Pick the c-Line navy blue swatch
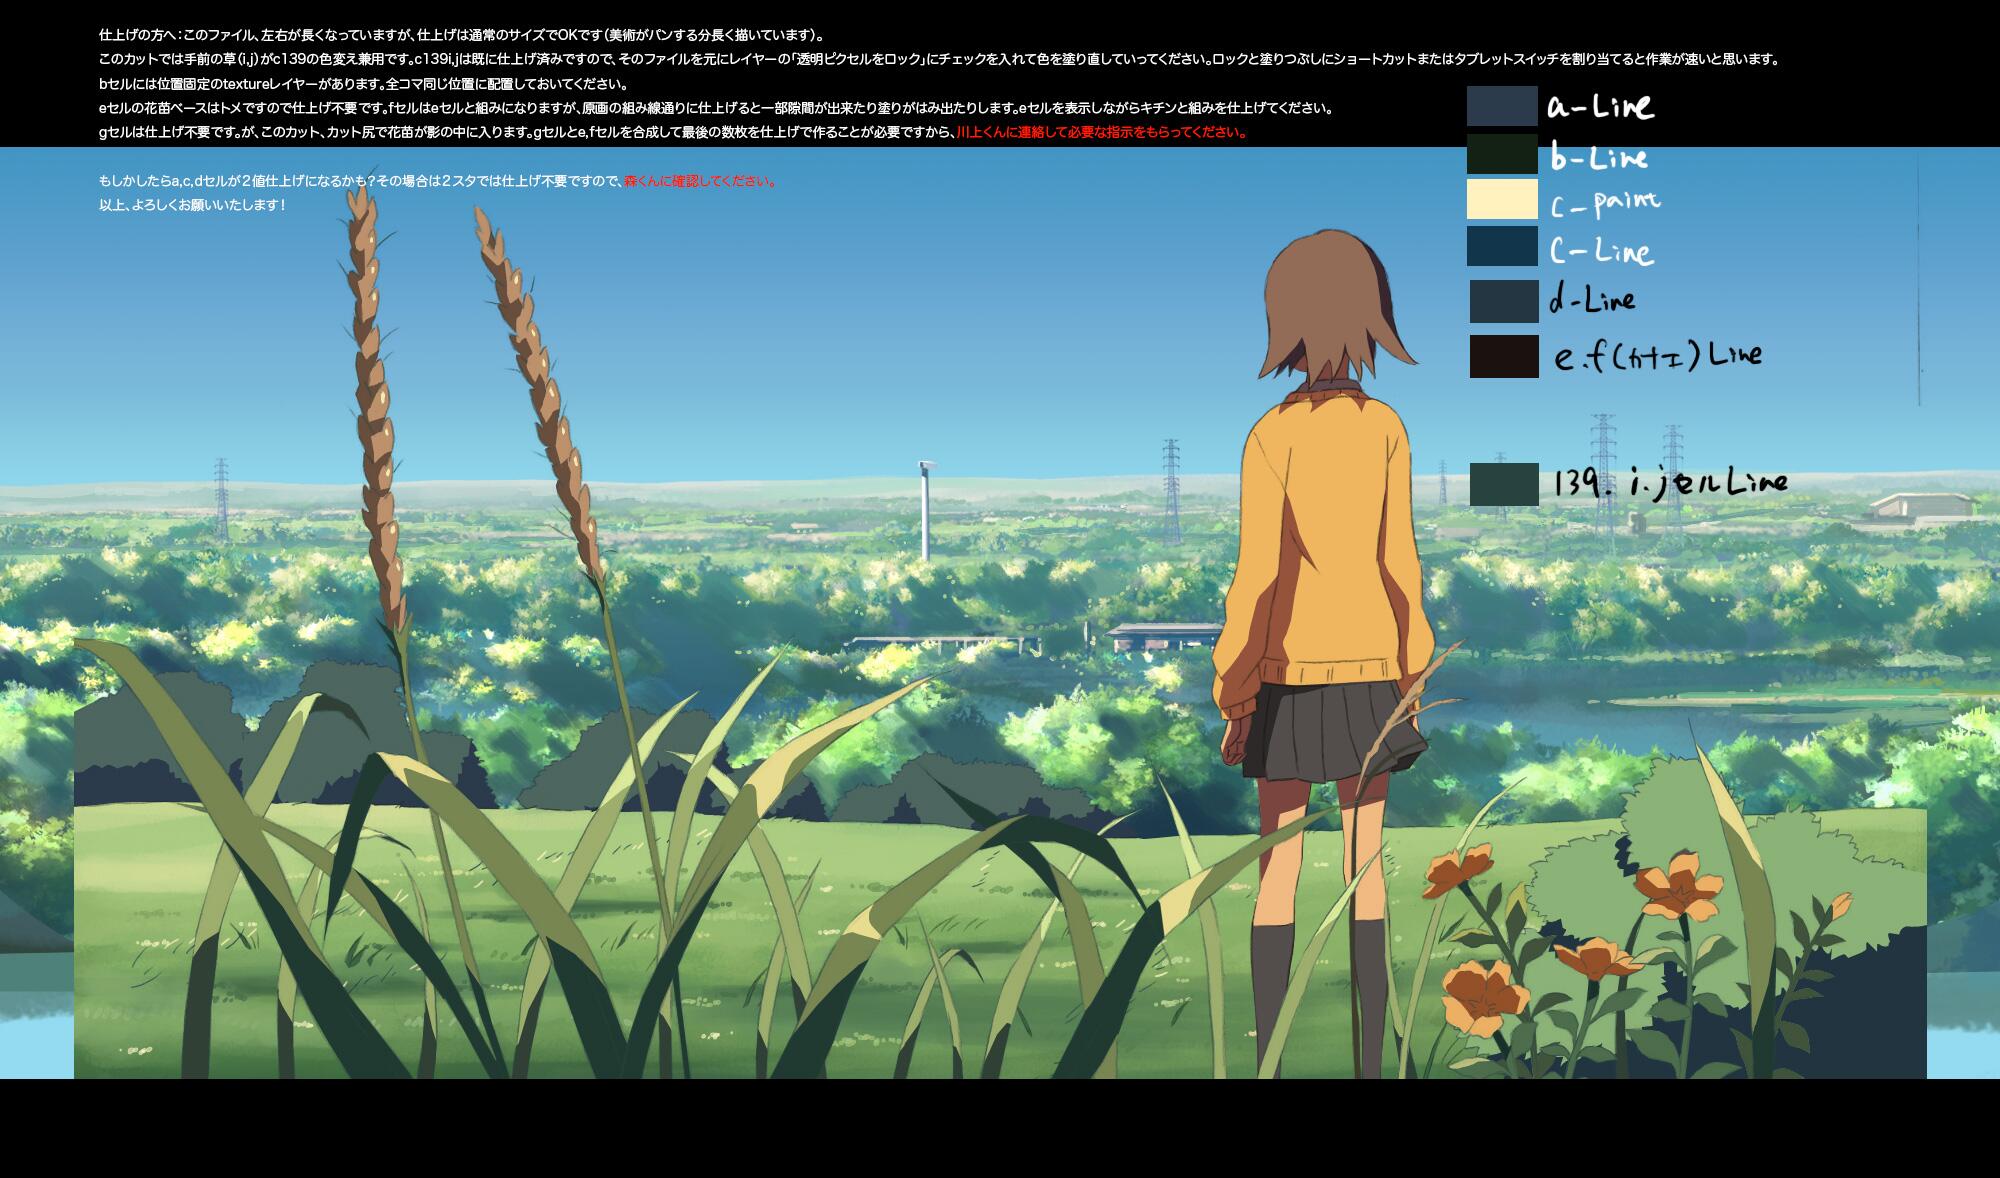This screenshot has height=1178, width=2000. [x=1502, y=246]
